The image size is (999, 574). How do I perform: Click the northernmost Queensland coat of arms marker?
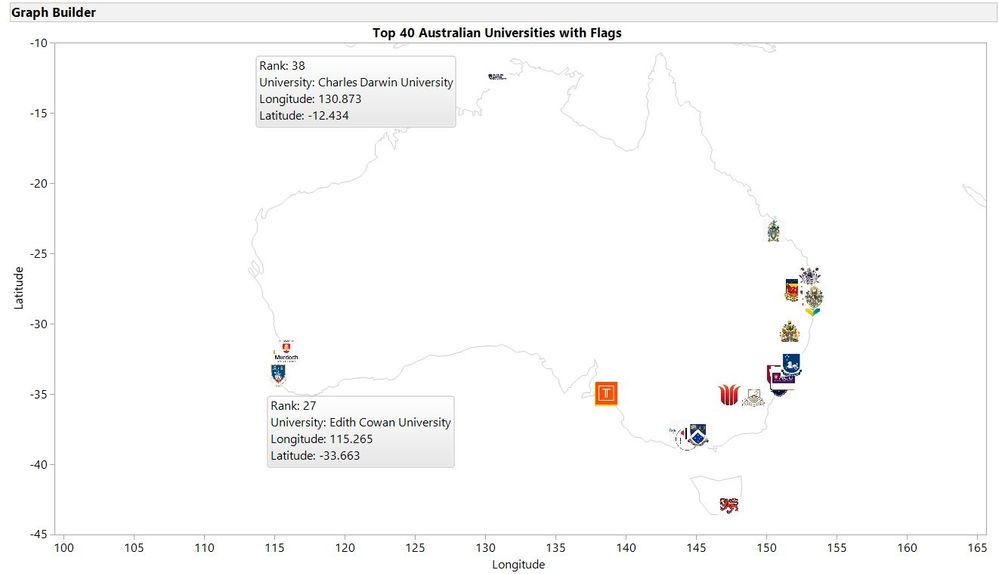[773, 231]
